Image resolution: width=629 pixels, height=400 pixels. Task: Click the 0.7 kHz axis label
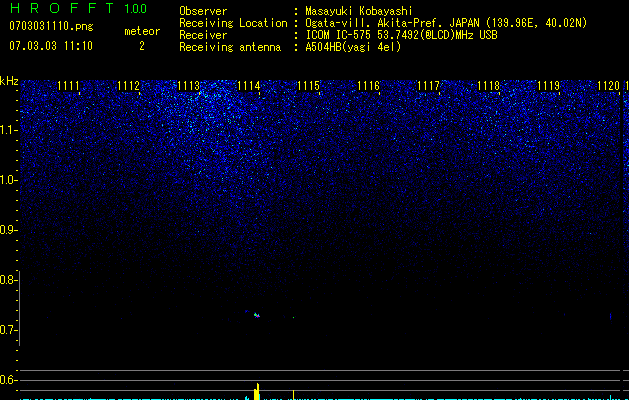[x=8, y=330]
